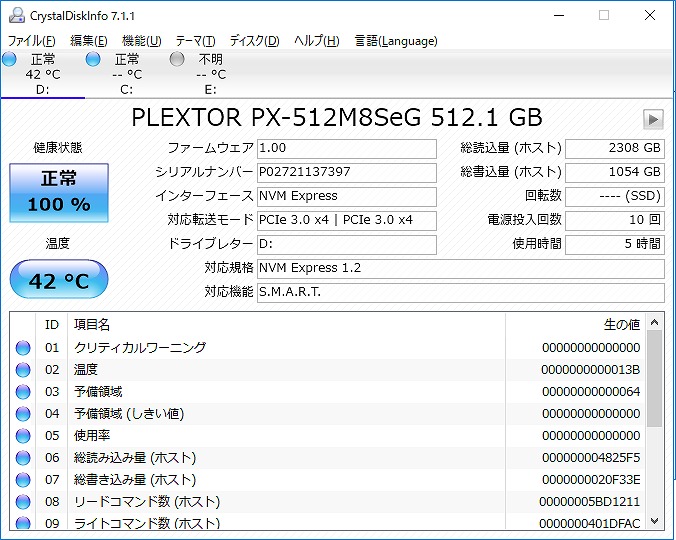Click status icon for 04 予備領域 (しきい値)
The width and height of the screenshot is (676, 540).
pyautogui.click(x=23, y=414)
